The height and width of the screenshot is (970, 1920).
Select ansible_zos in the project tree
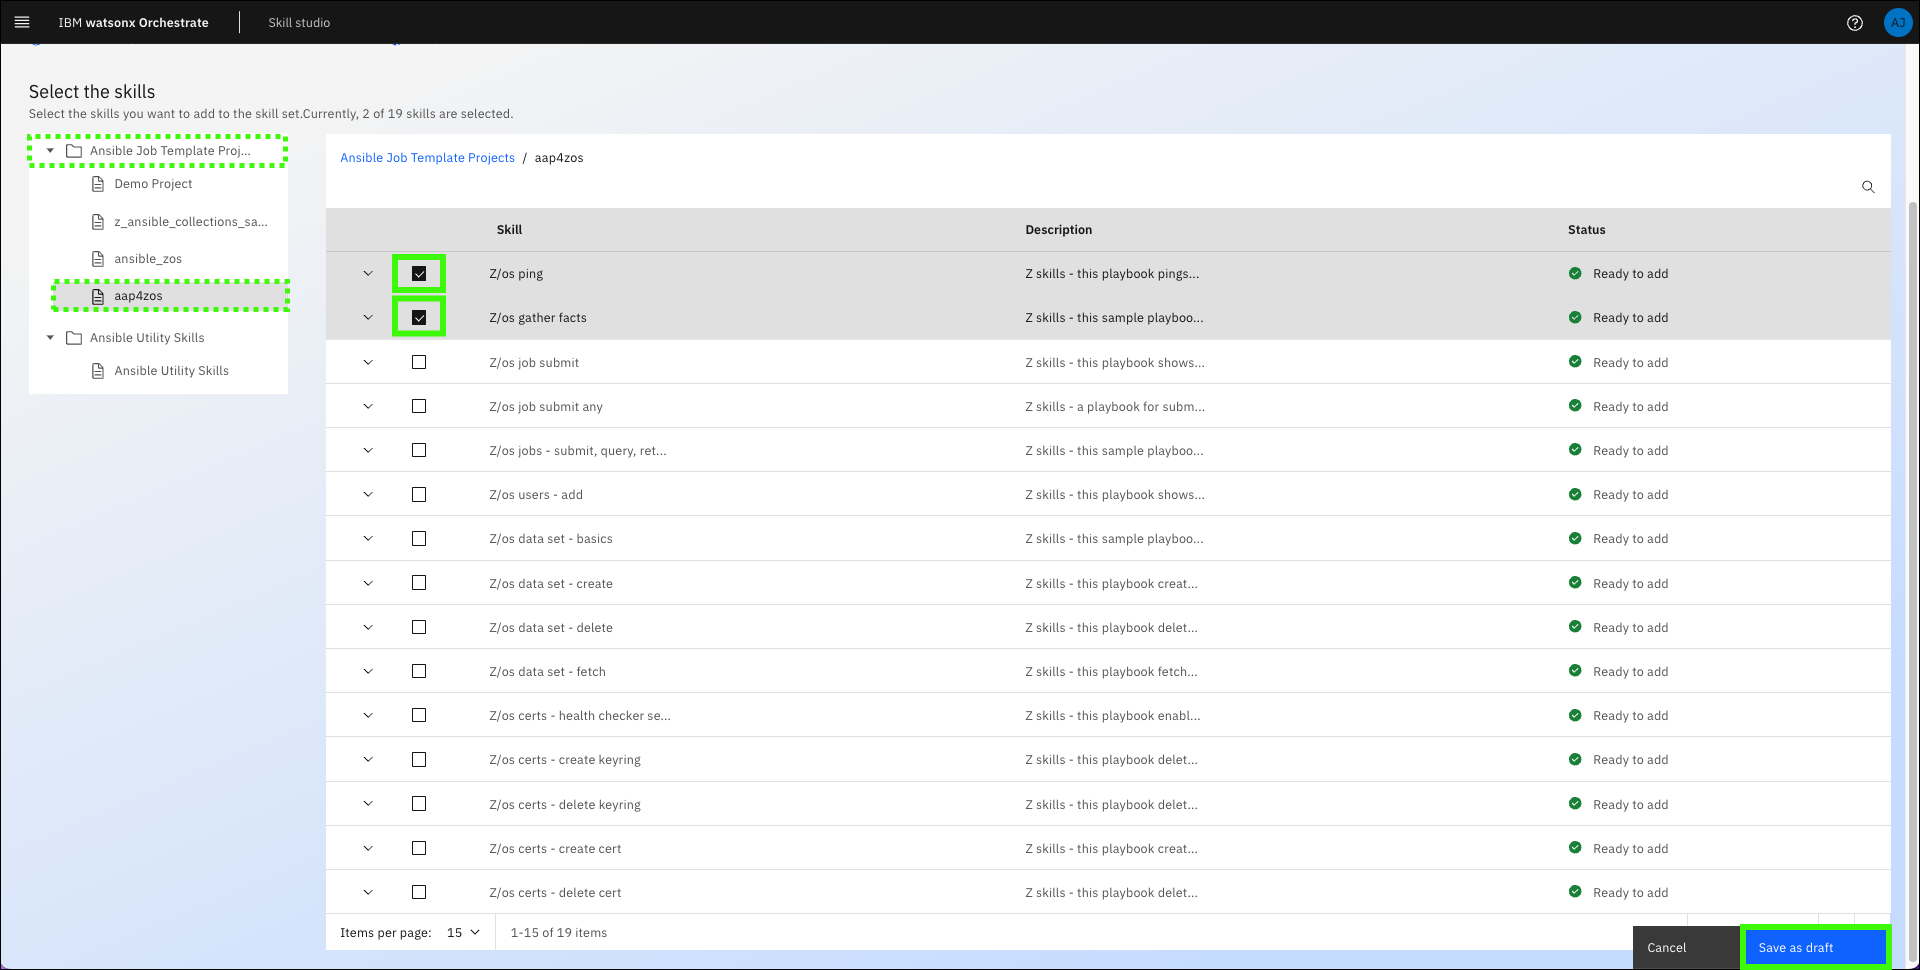[148, 259]
